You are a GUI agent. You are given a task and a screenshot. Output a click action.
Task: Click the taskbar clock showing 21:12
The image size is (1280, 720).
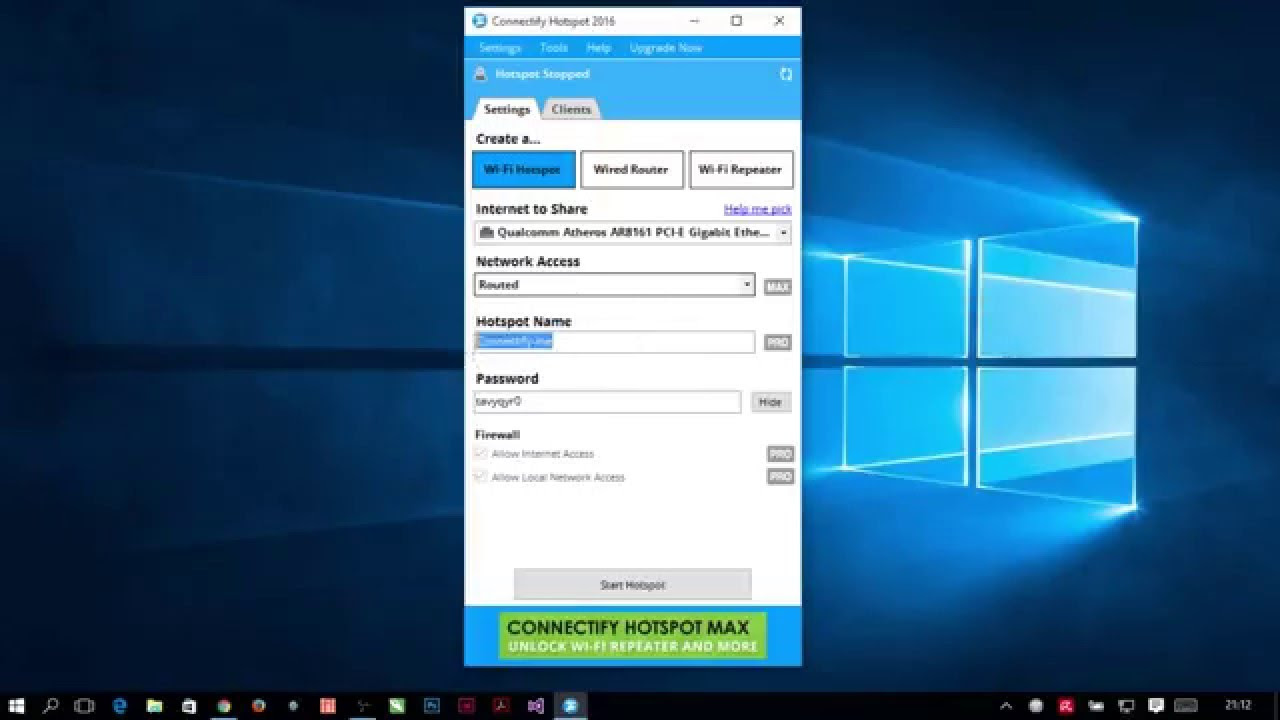[1237, 705]
